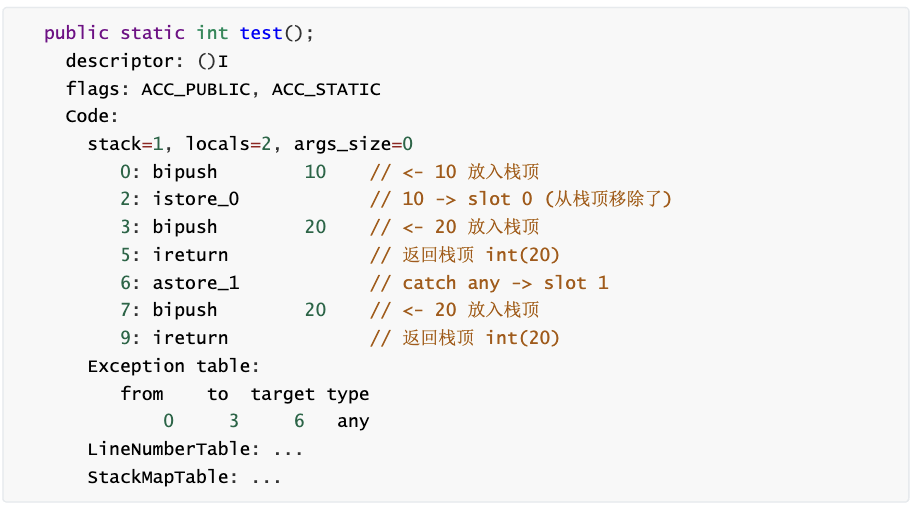Click the target column header
This screenshot has width=918, height=506.
point(283,394)
